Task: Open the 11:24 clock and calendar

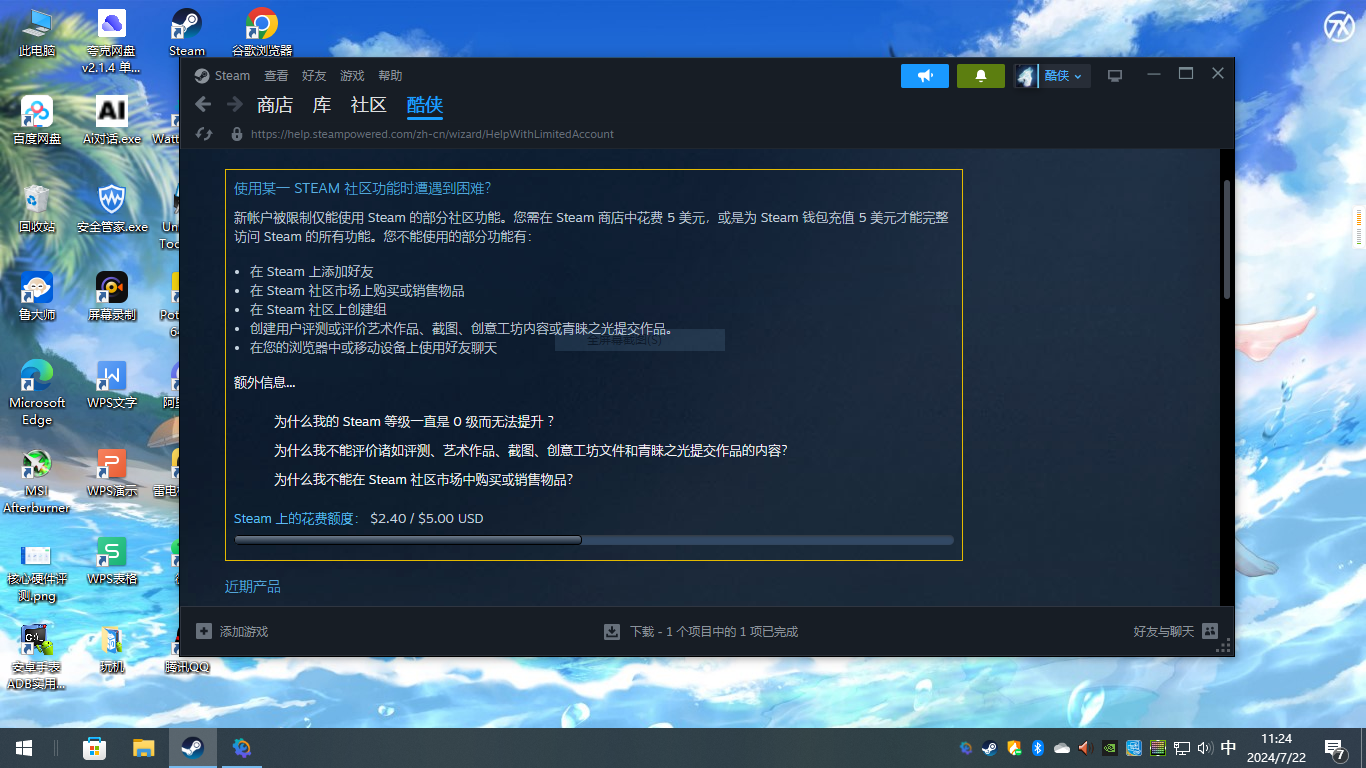Action: click(1276, 748)
